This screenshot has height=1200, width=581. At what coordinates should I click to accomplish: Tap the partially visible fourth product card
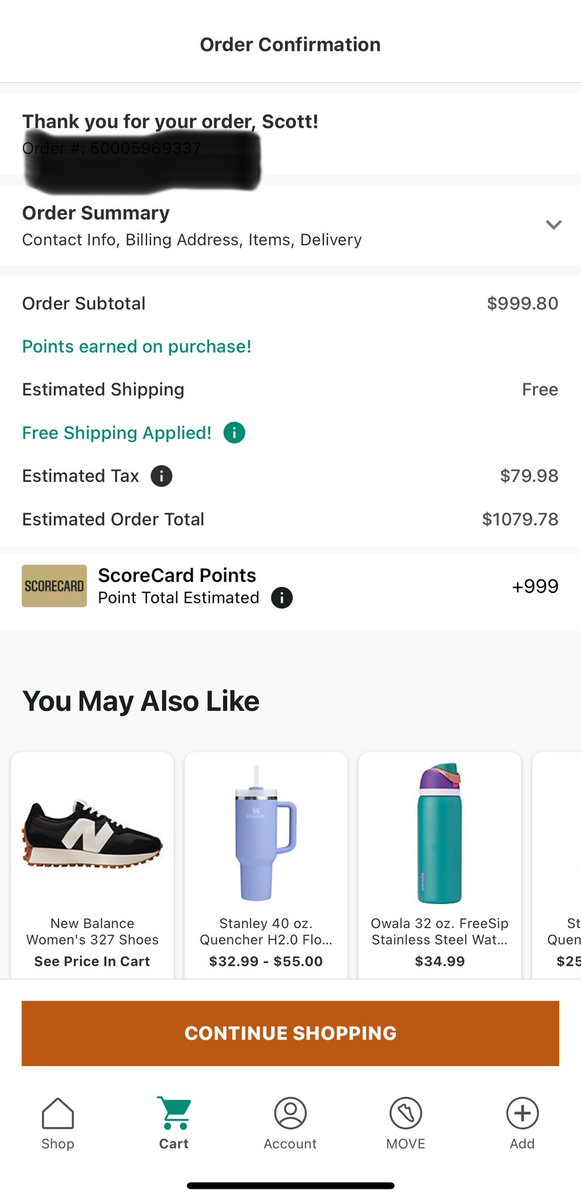[x=556, y=865]
